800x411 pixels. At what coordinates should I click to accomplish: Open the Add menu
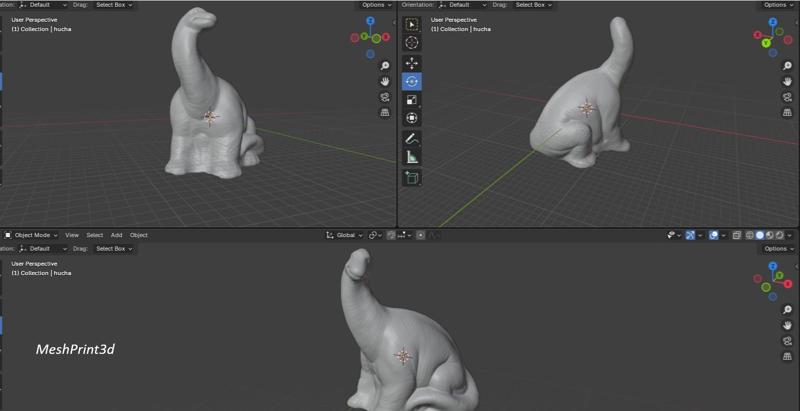point(116,235)
